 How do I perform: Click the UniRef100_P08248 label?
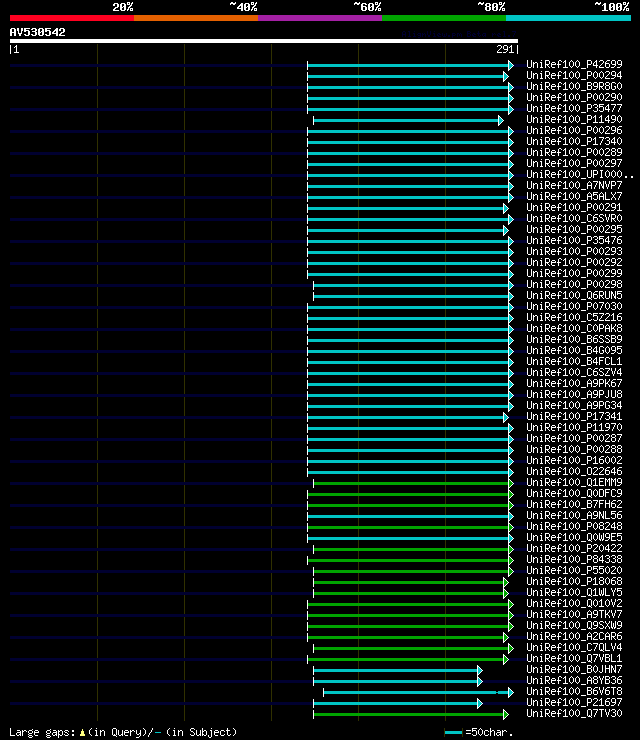(x=574, y=527)
